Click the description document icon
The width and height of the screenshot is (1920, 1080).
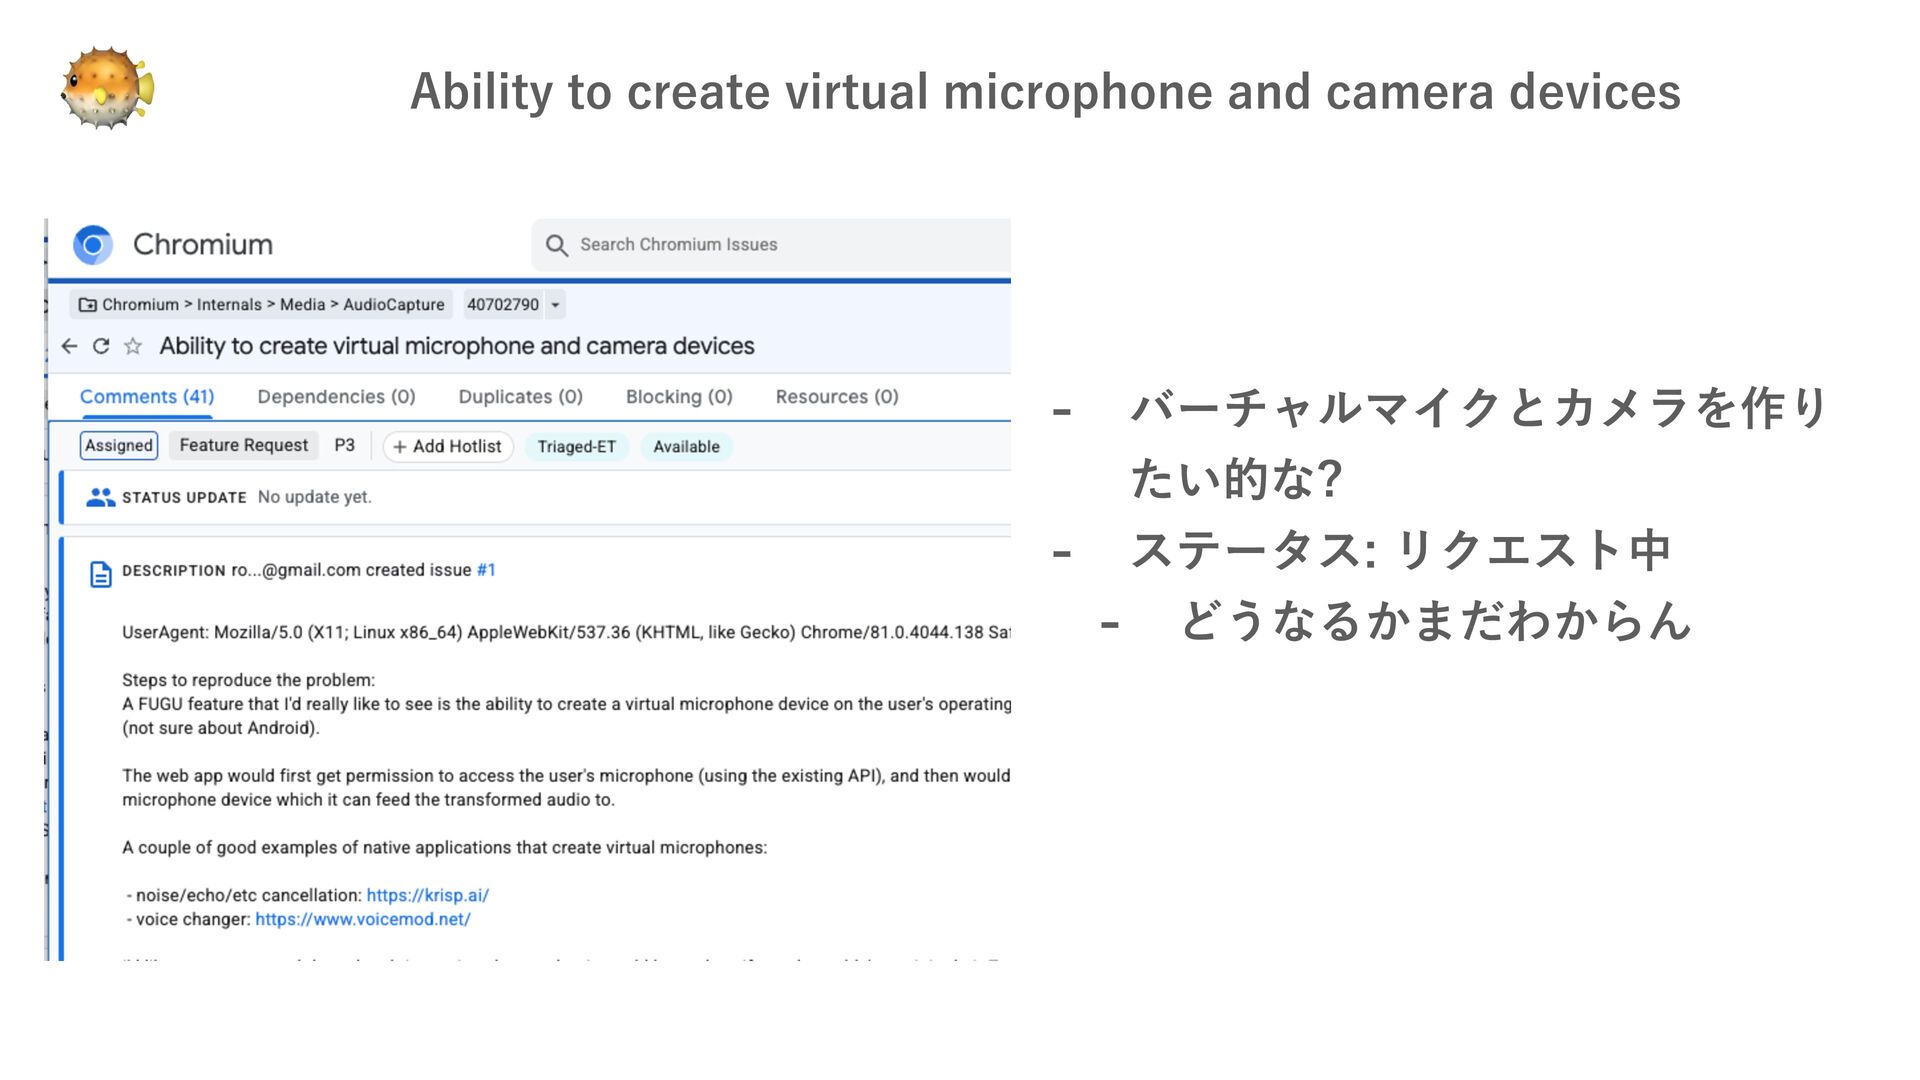(x=101, y=574)
